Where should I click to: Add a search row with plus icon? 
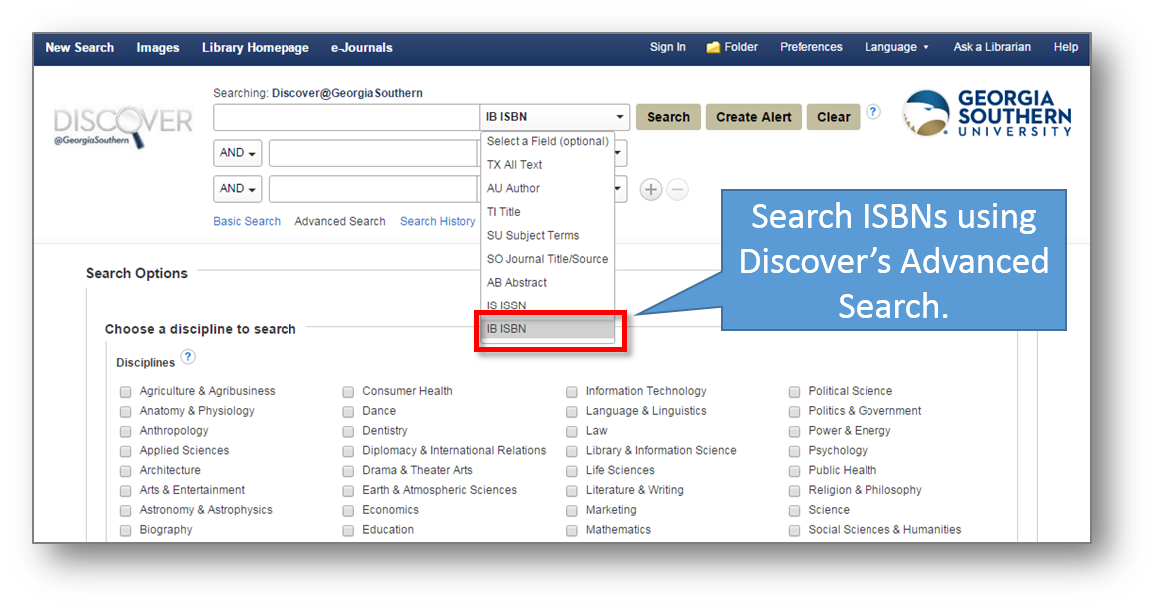pyautogui.click(x=650, y=190)
